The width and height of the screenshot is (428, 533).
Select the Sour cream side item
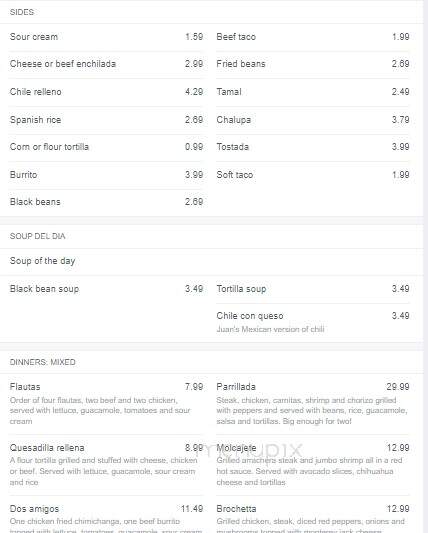click(x=106, y=37)
